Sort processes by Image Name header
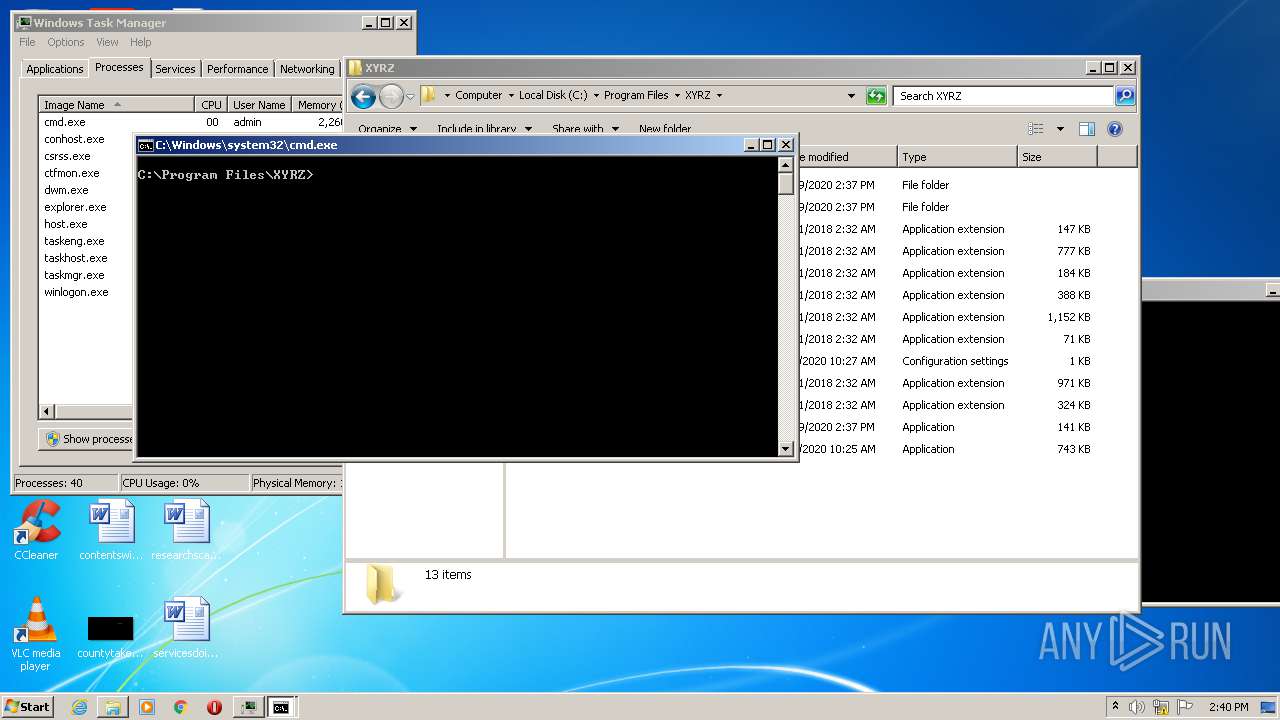Image resolution: width=1280 pixels, height=720 pixels. [116, 105]
